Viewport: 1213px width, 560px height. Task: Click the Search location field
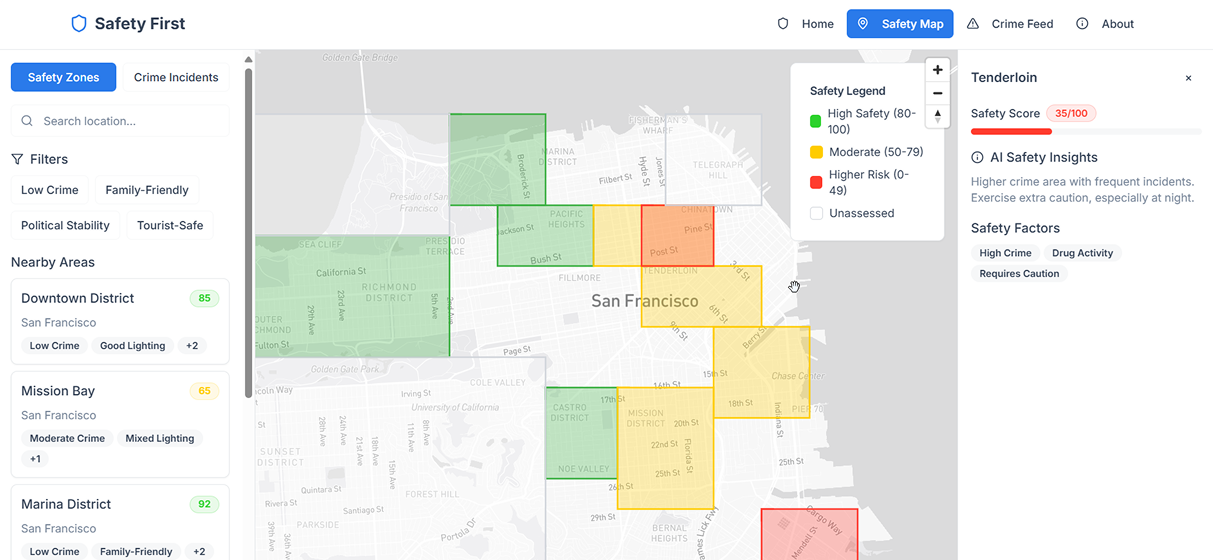click(x=120, y=121)
